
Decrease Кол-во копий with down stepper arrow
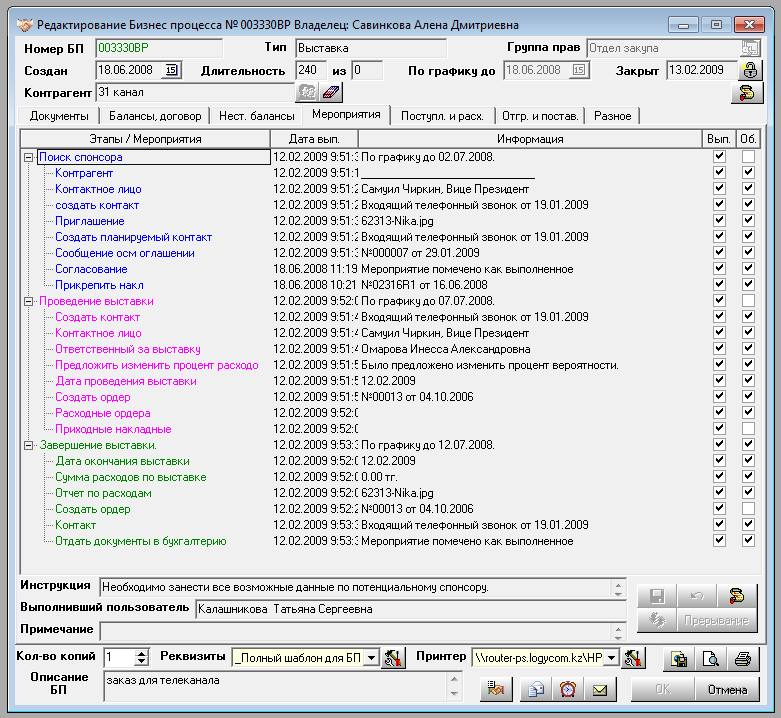pyautogui.click(x=141, y=662)
